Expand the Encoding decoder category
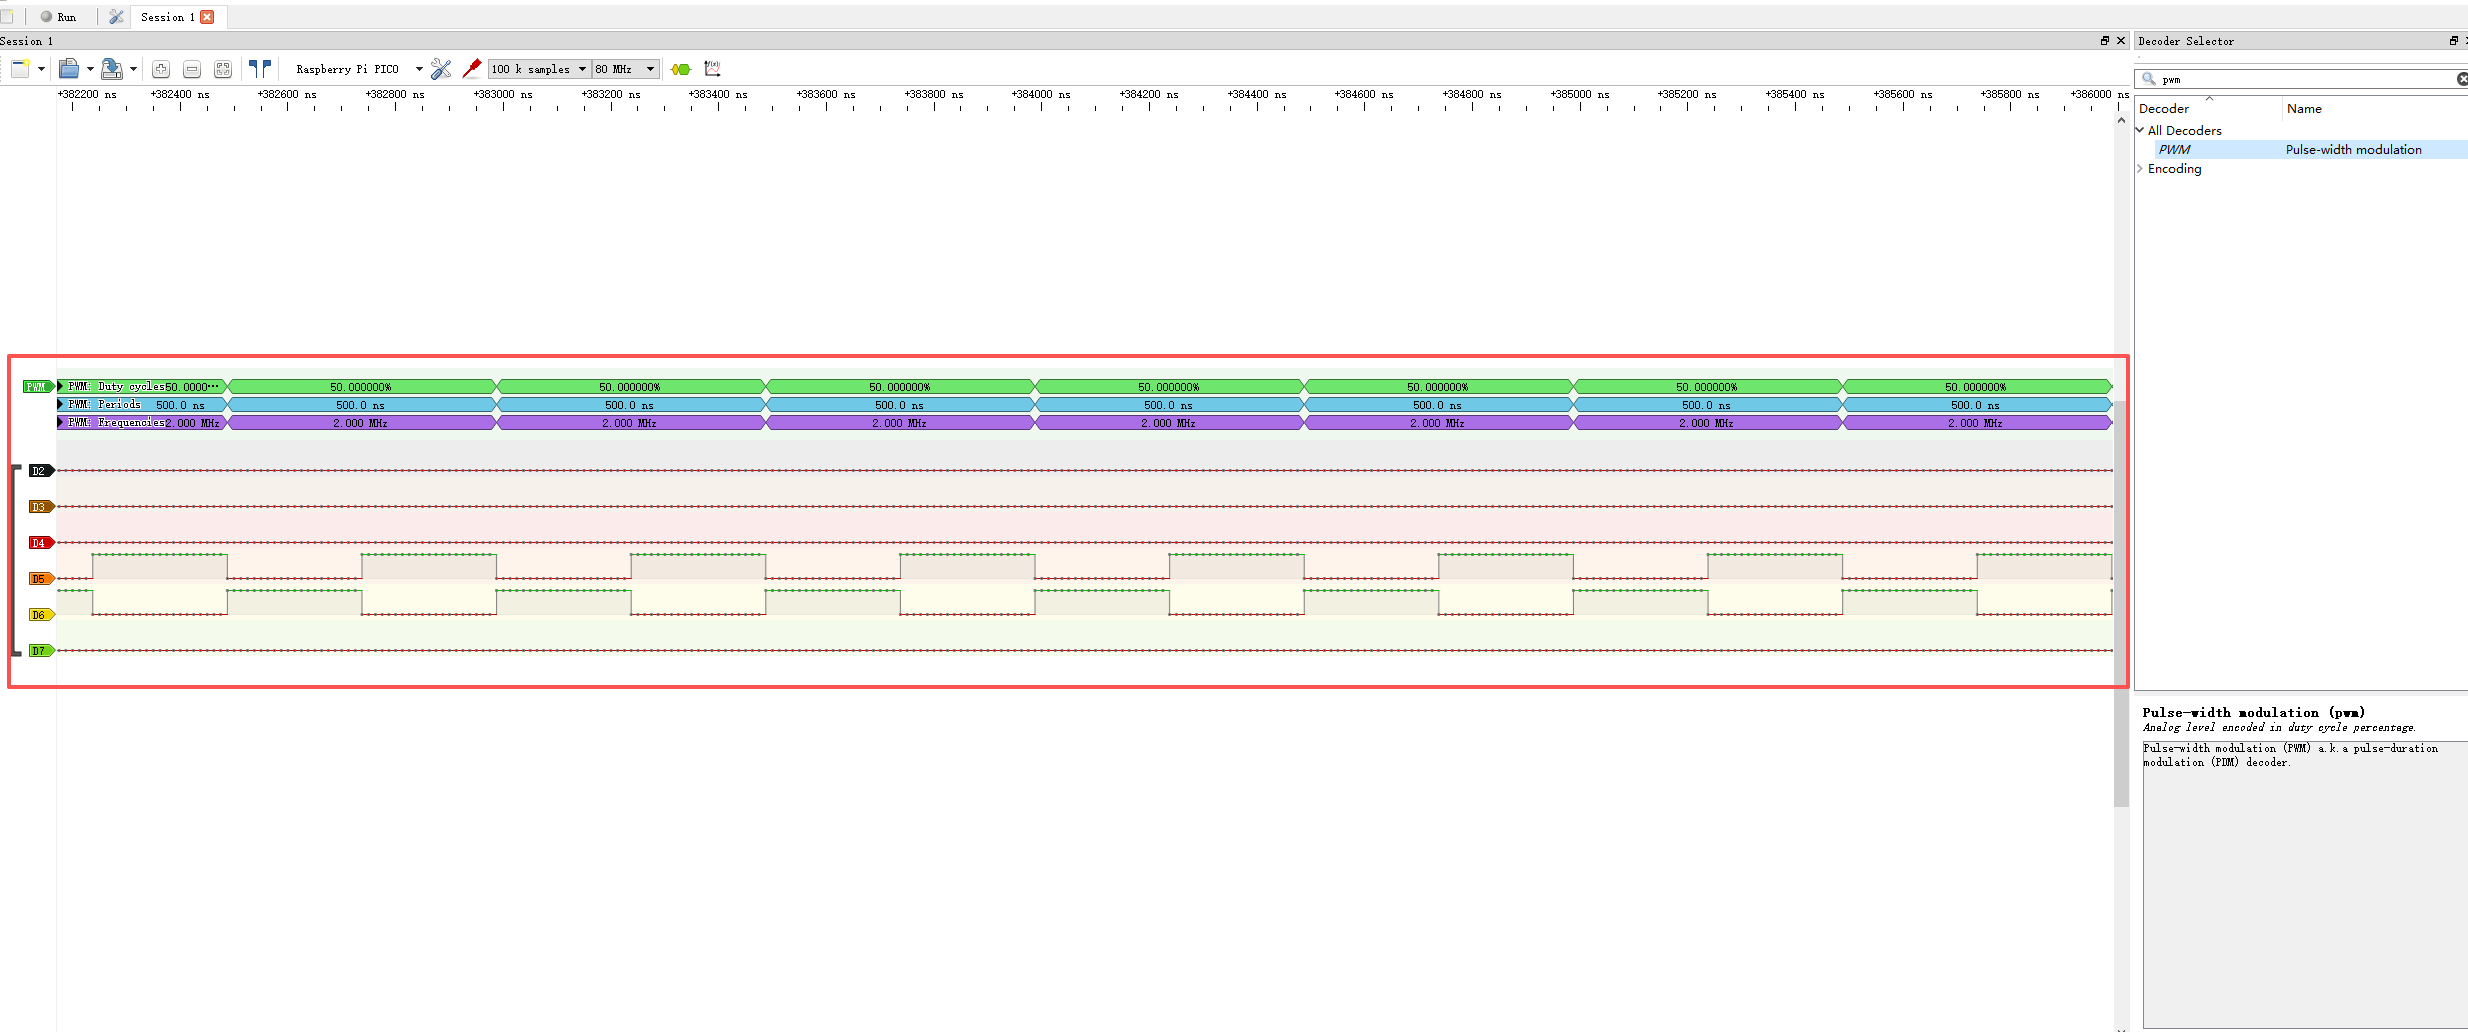Image resolution: width=2468 pixels, height=1032 pixels. point(2141,168)
